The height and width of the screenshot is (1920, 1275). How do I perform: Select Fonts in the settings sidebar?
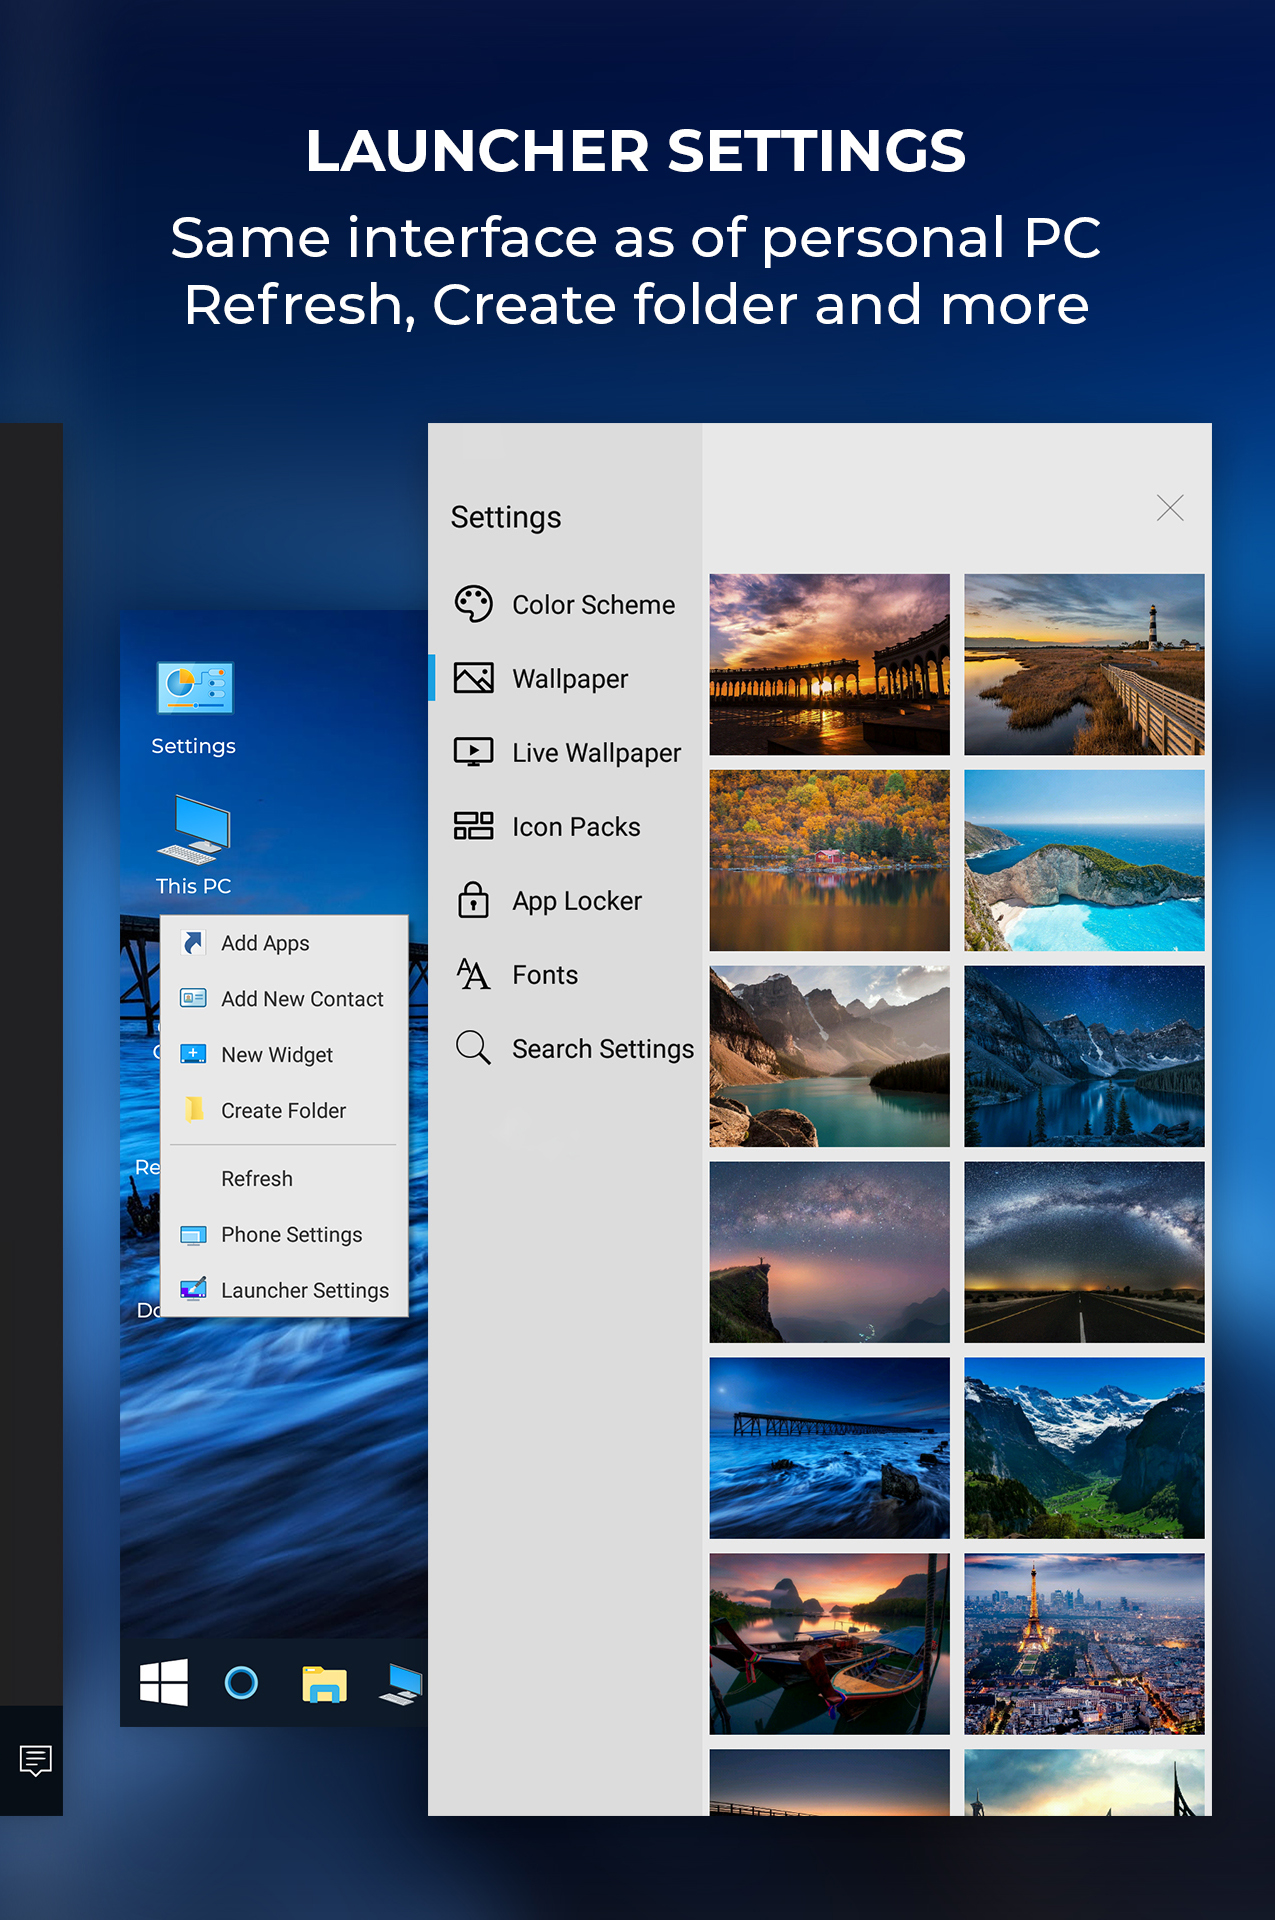(x=544, y=975)
